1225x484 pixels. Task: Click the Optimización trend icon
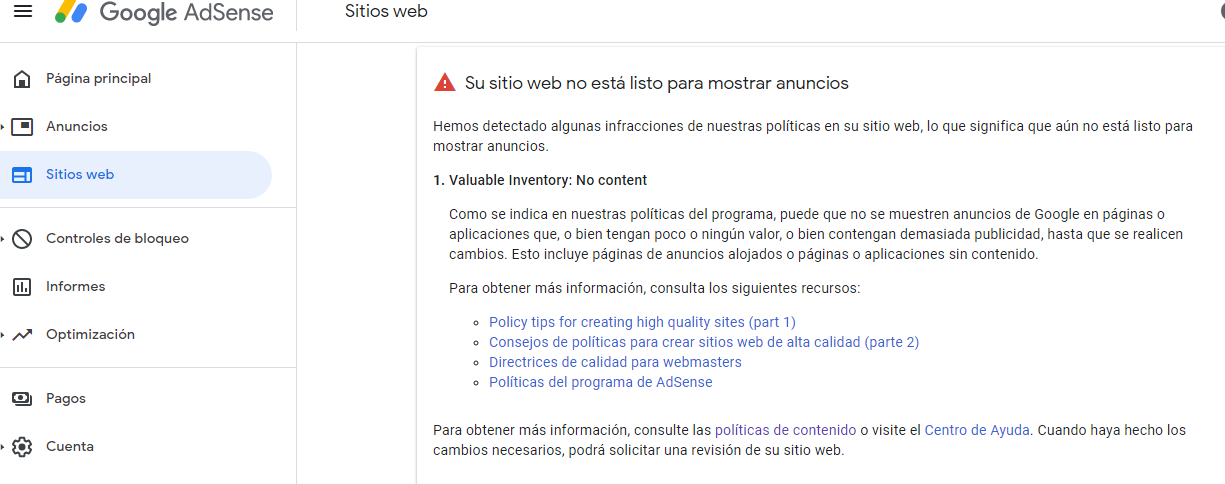[22, 334]
